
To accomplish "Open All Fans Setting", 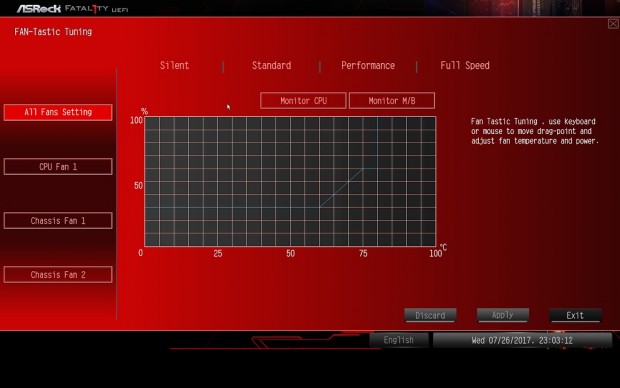I will 58,112.
